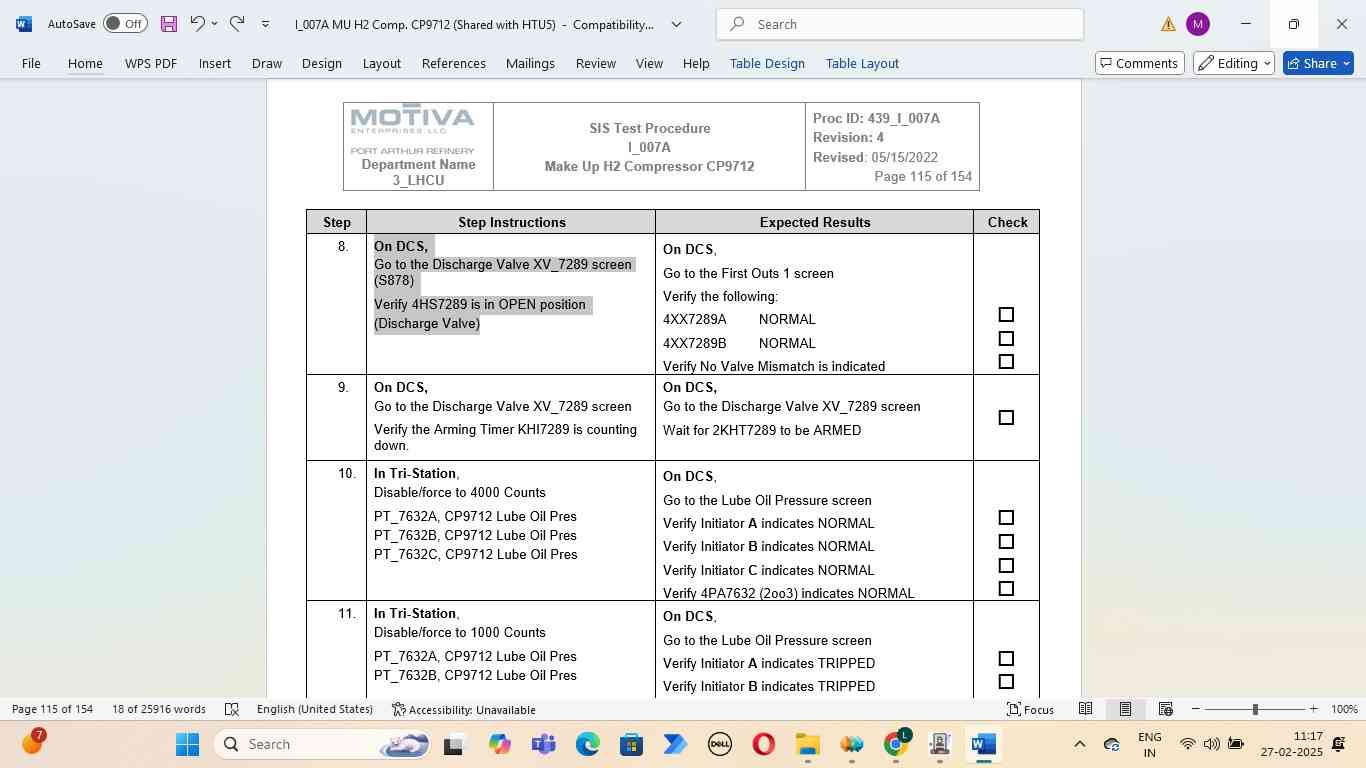Open zoom dialog via 100% level
The width and height of the screenshot is (1366, 768).
click(1344, 709)
